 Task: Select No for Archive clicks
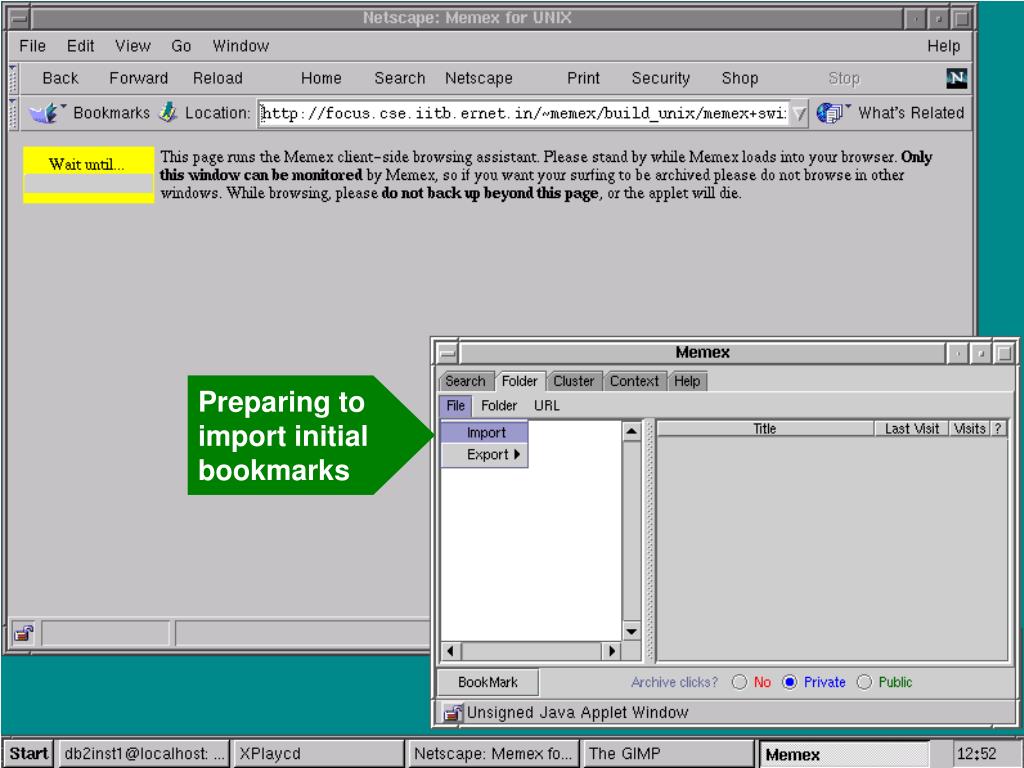click(x=739, y=682)
